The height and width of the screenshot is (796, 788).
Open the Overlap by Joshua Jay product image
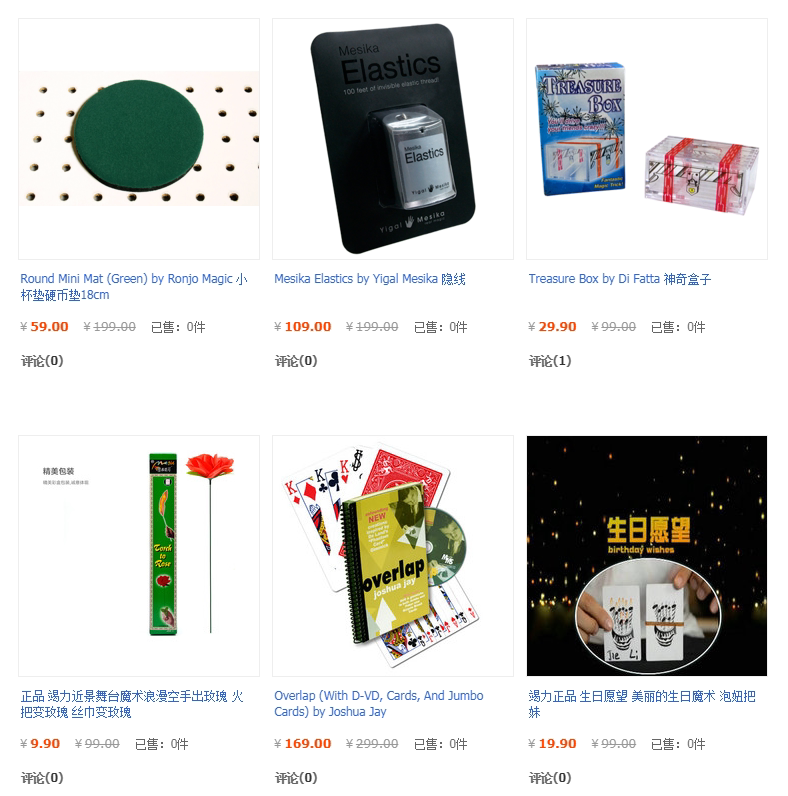coord(392,555)
